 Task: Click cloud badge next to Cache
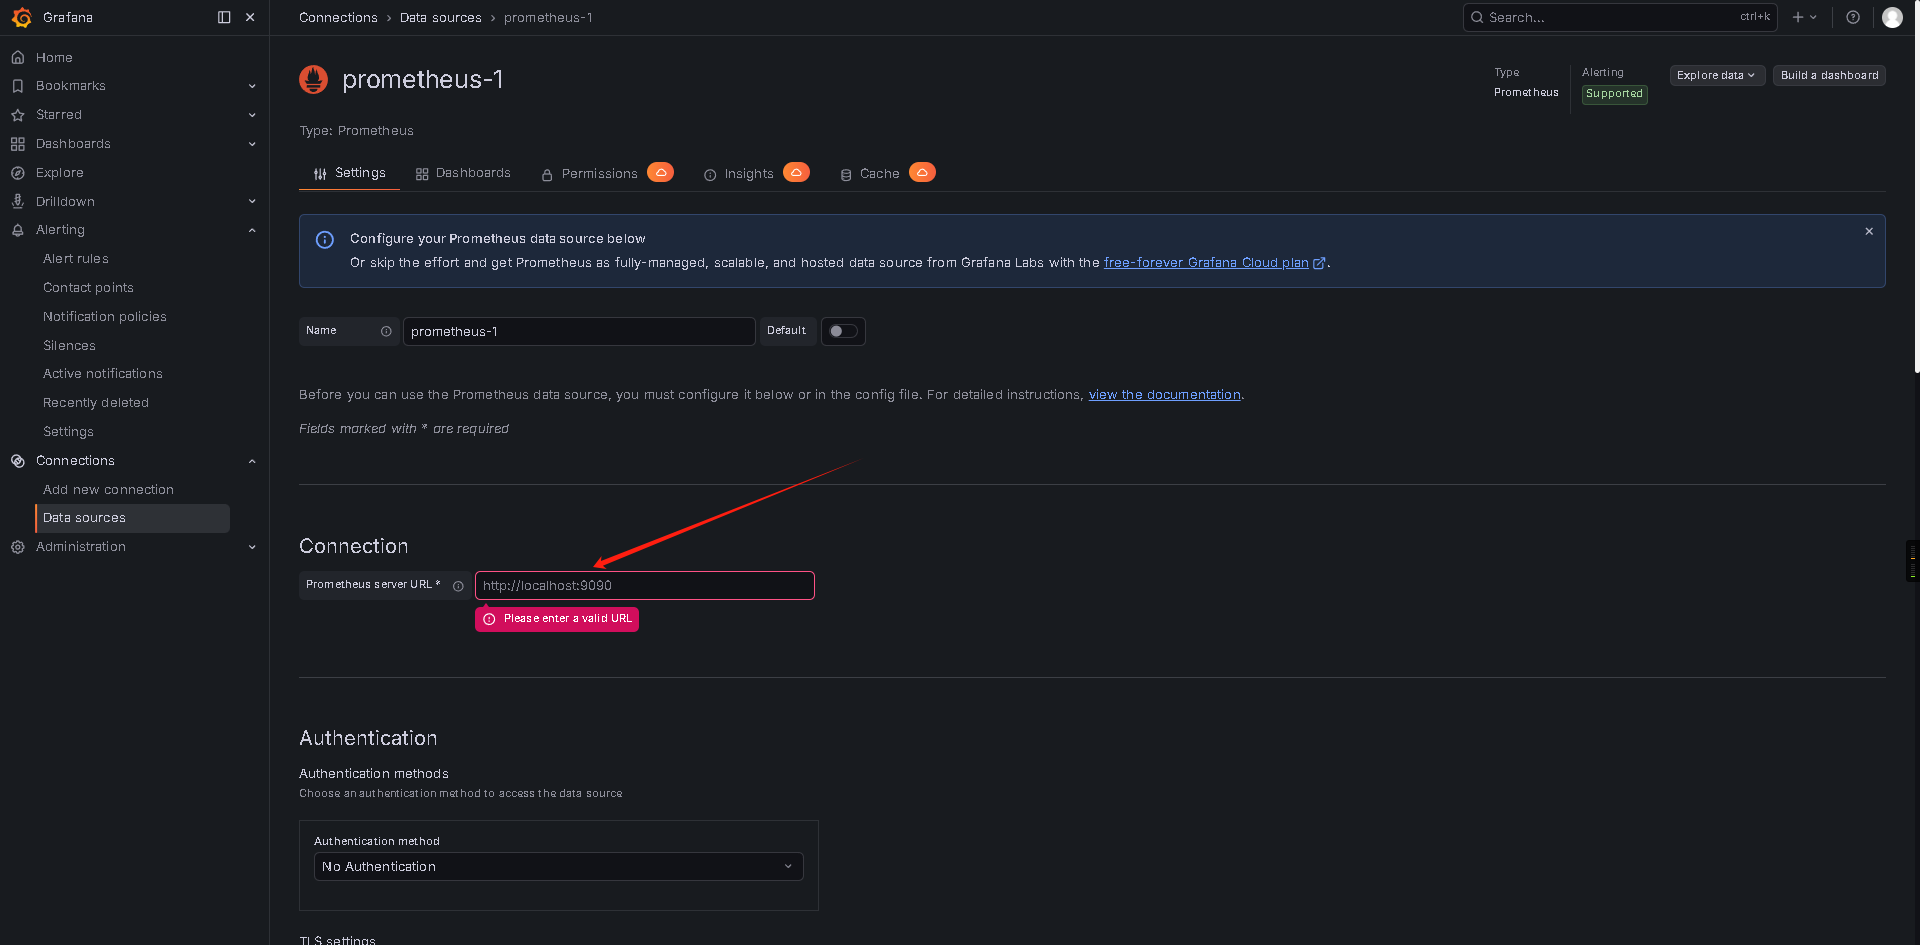pos(923,172)
